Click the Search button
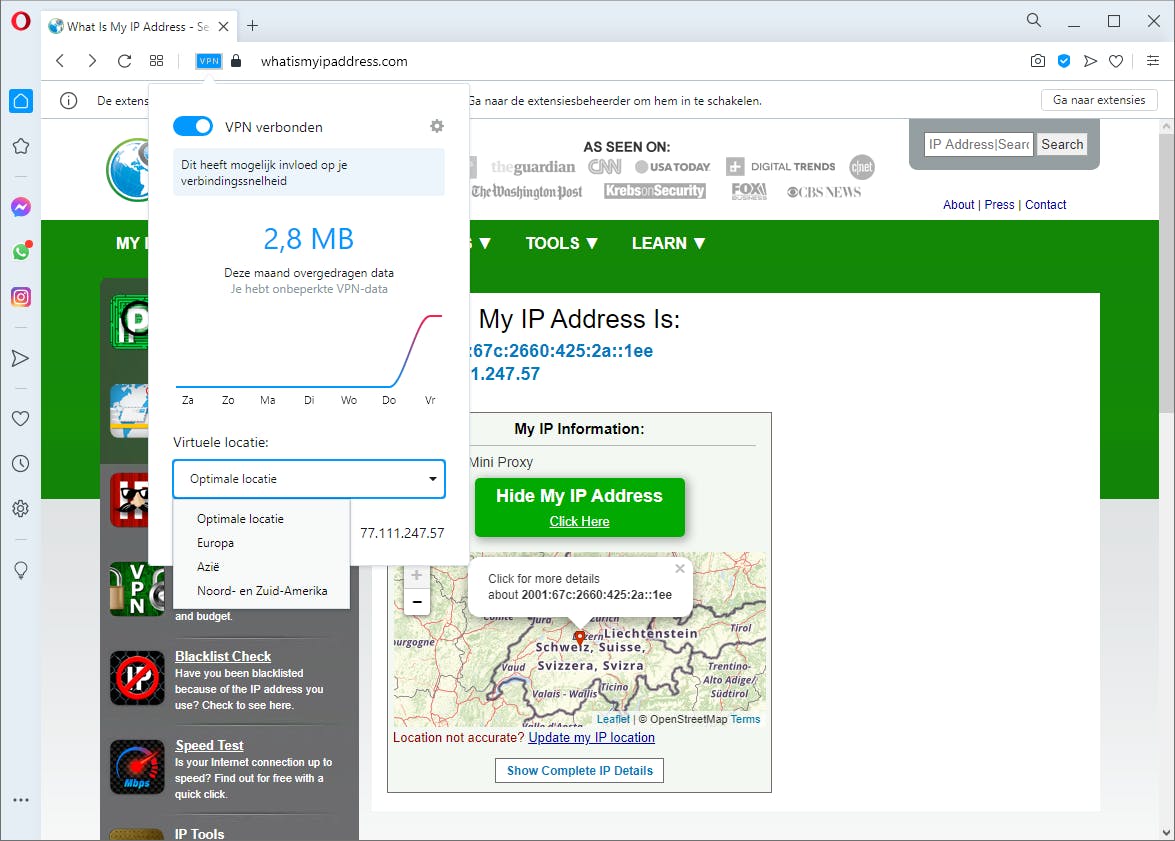1175x841 pixels. click(1062, 144)
